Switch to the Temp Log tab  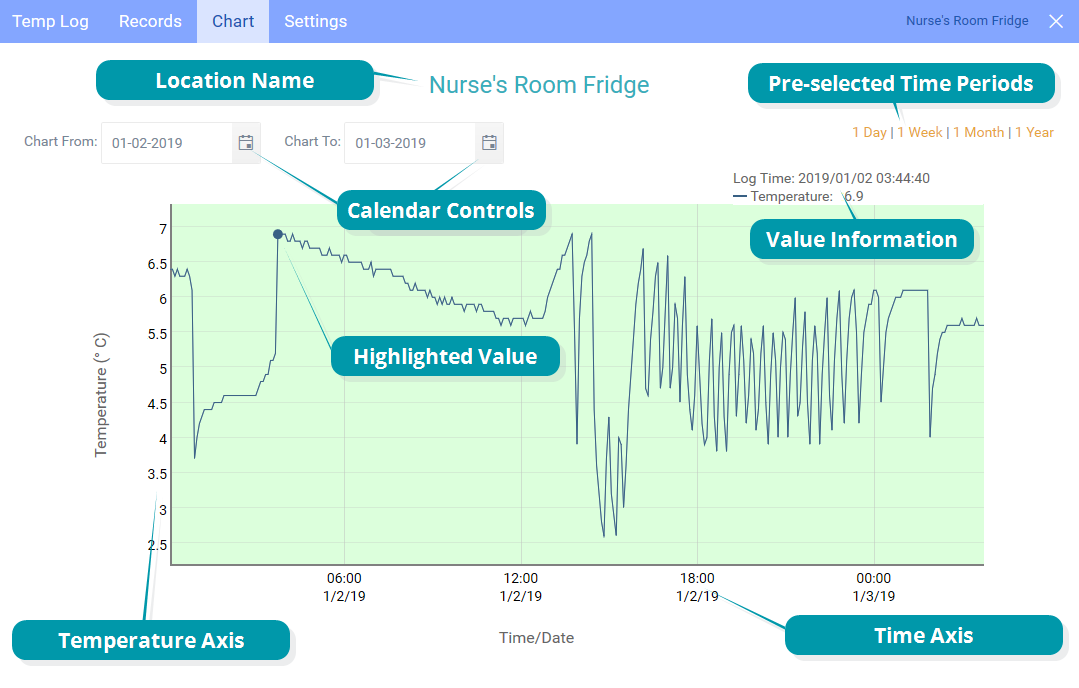click(x=50, y=21)
